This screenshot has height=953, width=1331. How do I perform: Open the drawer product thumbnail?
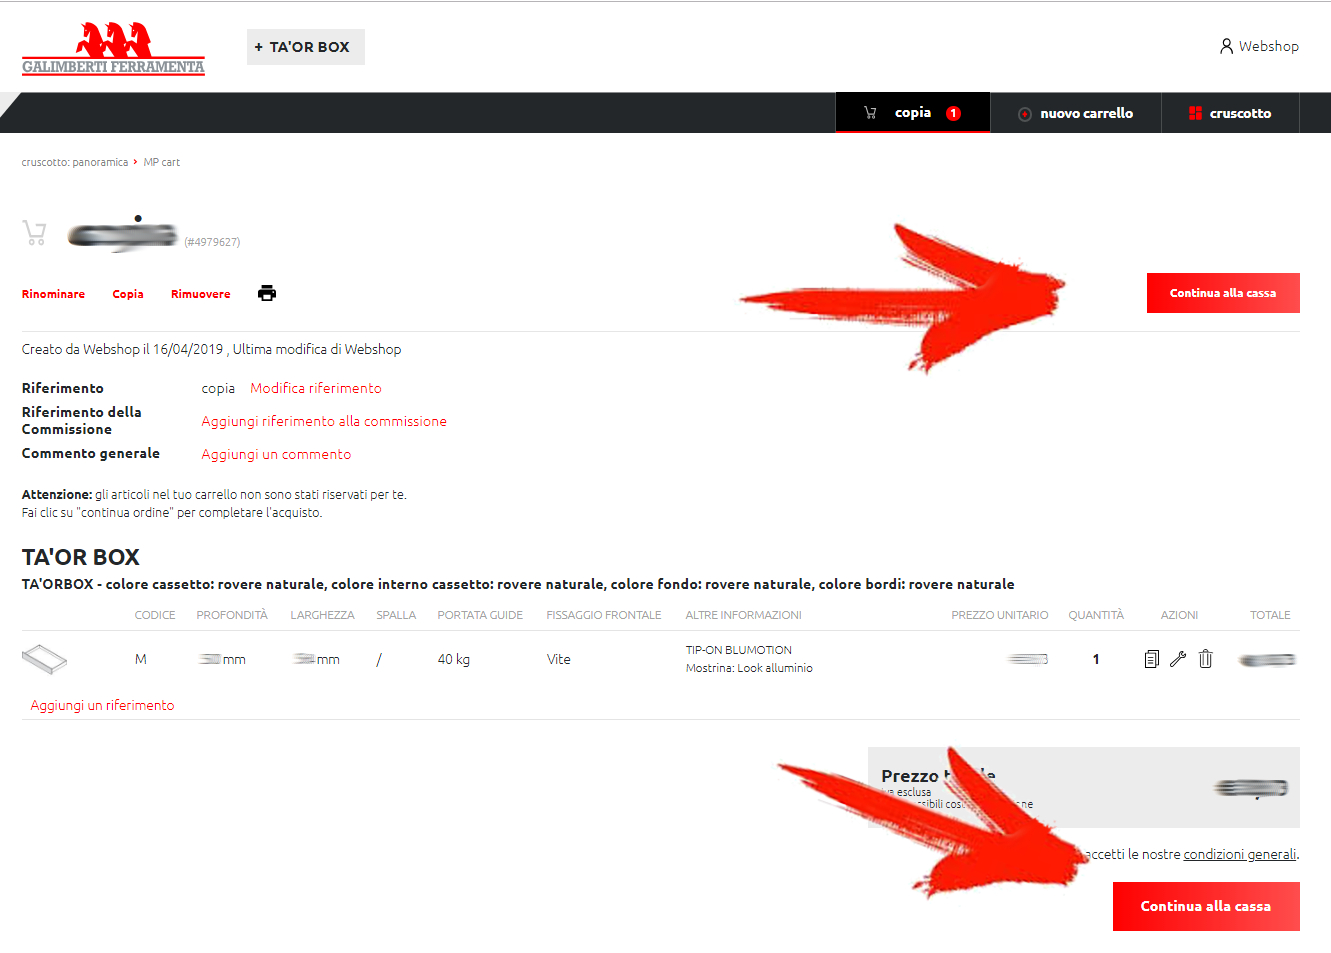point(44,659)
